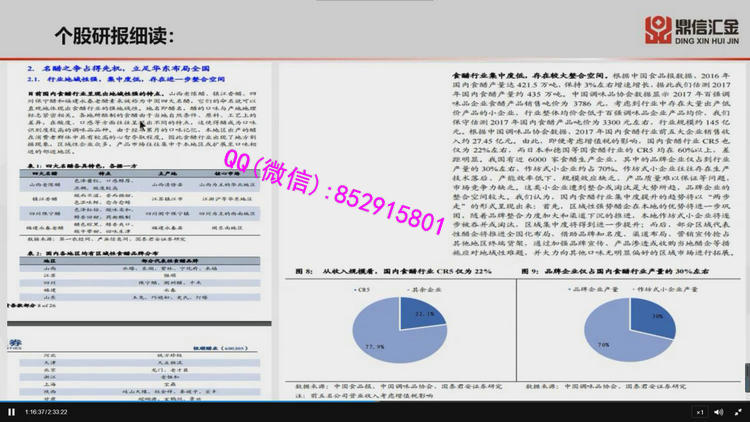Click the 1:16:37/2:33:22 time display
Screen dimensions: 750x422
point(46,411)
